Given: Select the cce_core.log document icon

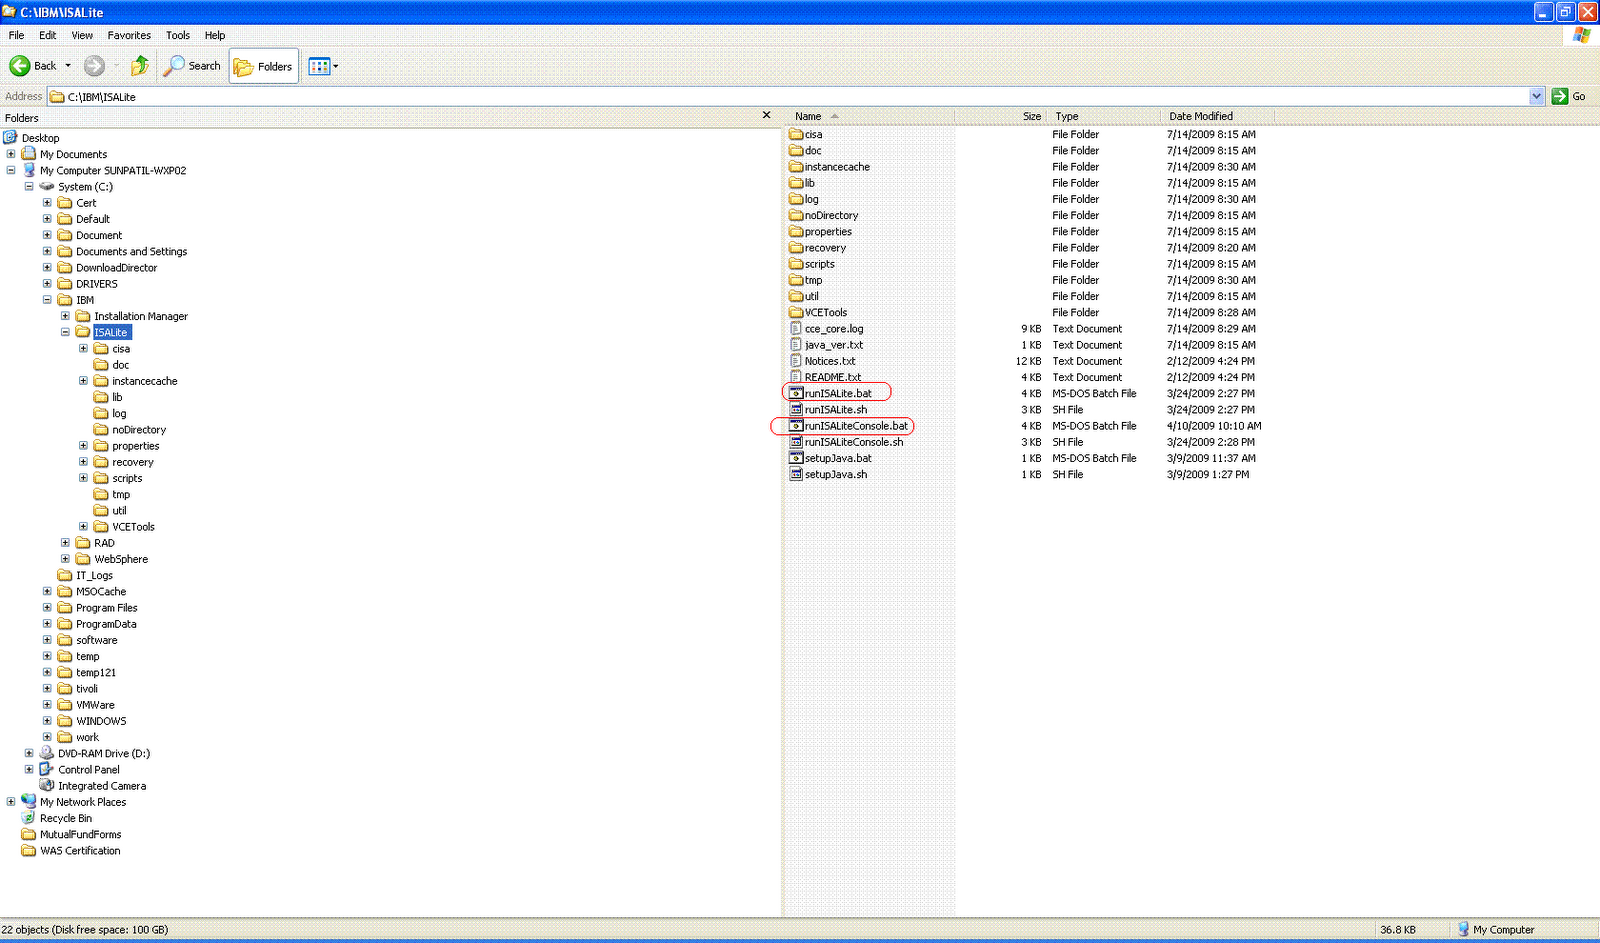Looking at the screenshot, I should point(796,328).
